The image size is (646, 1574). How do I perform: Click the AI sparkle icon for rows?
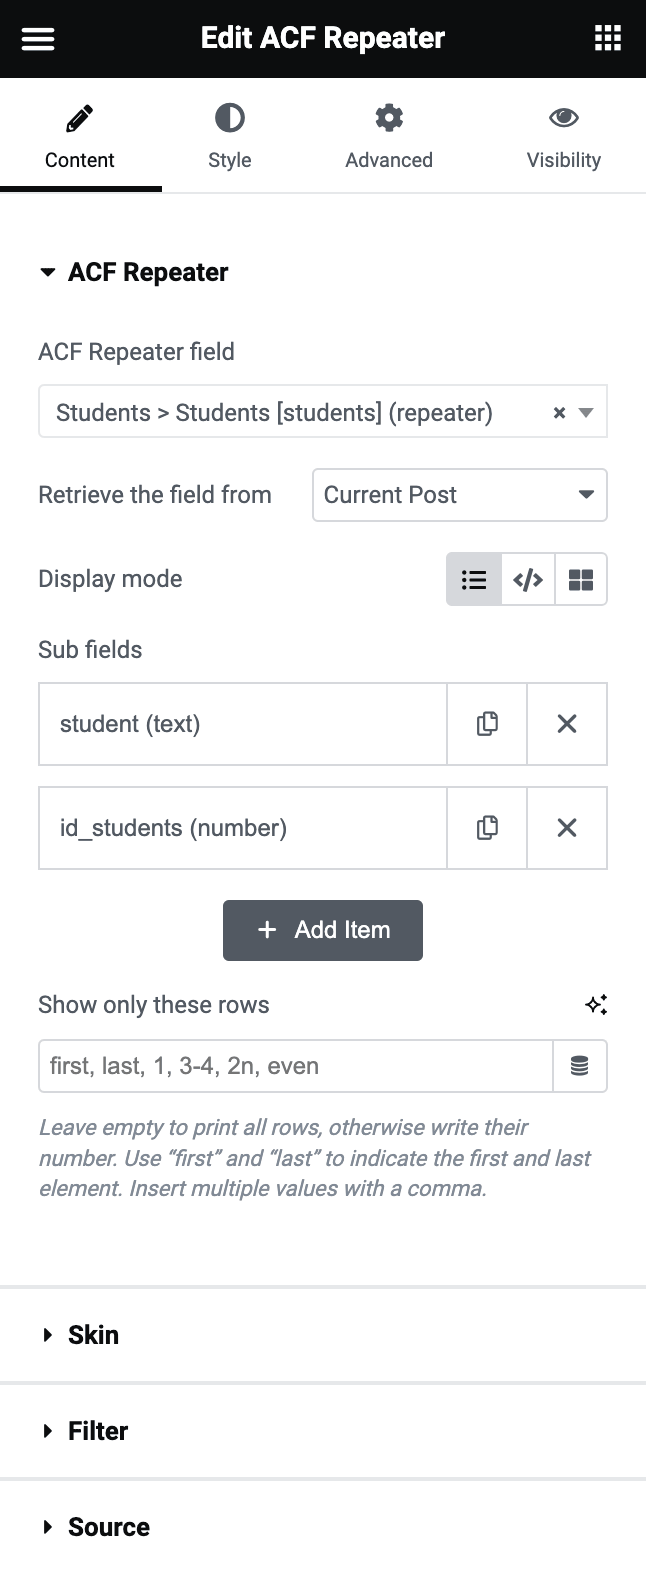(596, 1005)
